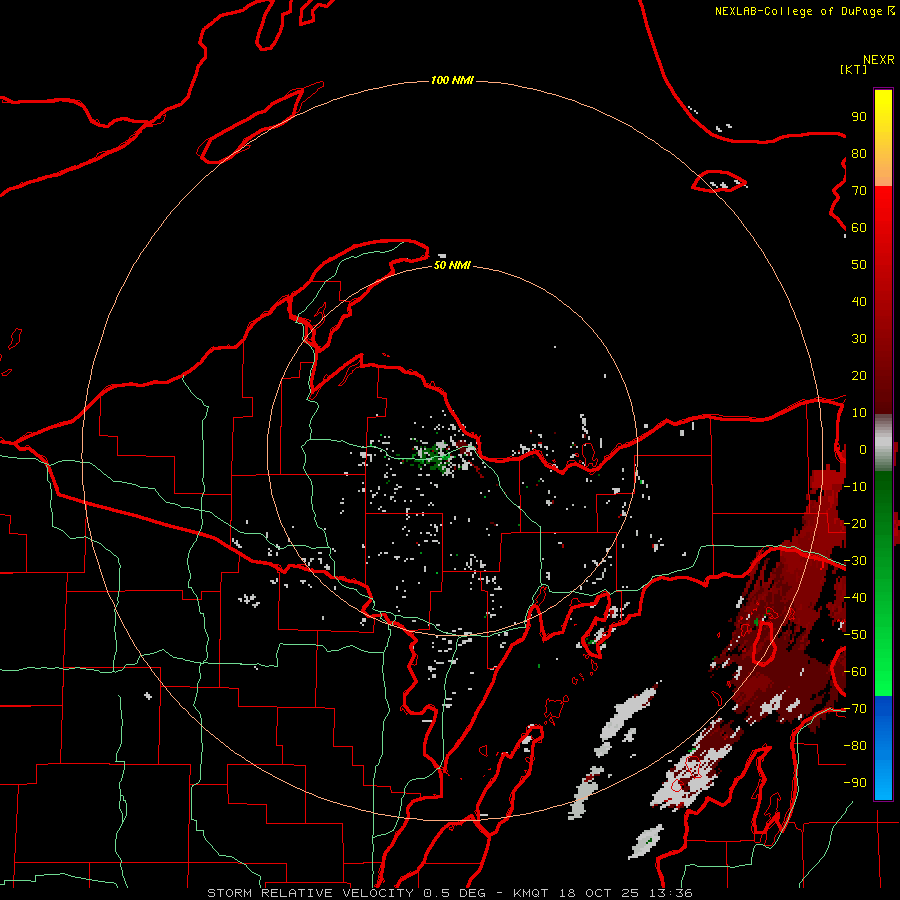
Task: Click the -70 value on the velocity scale
Action: click(x=855, y=709)
